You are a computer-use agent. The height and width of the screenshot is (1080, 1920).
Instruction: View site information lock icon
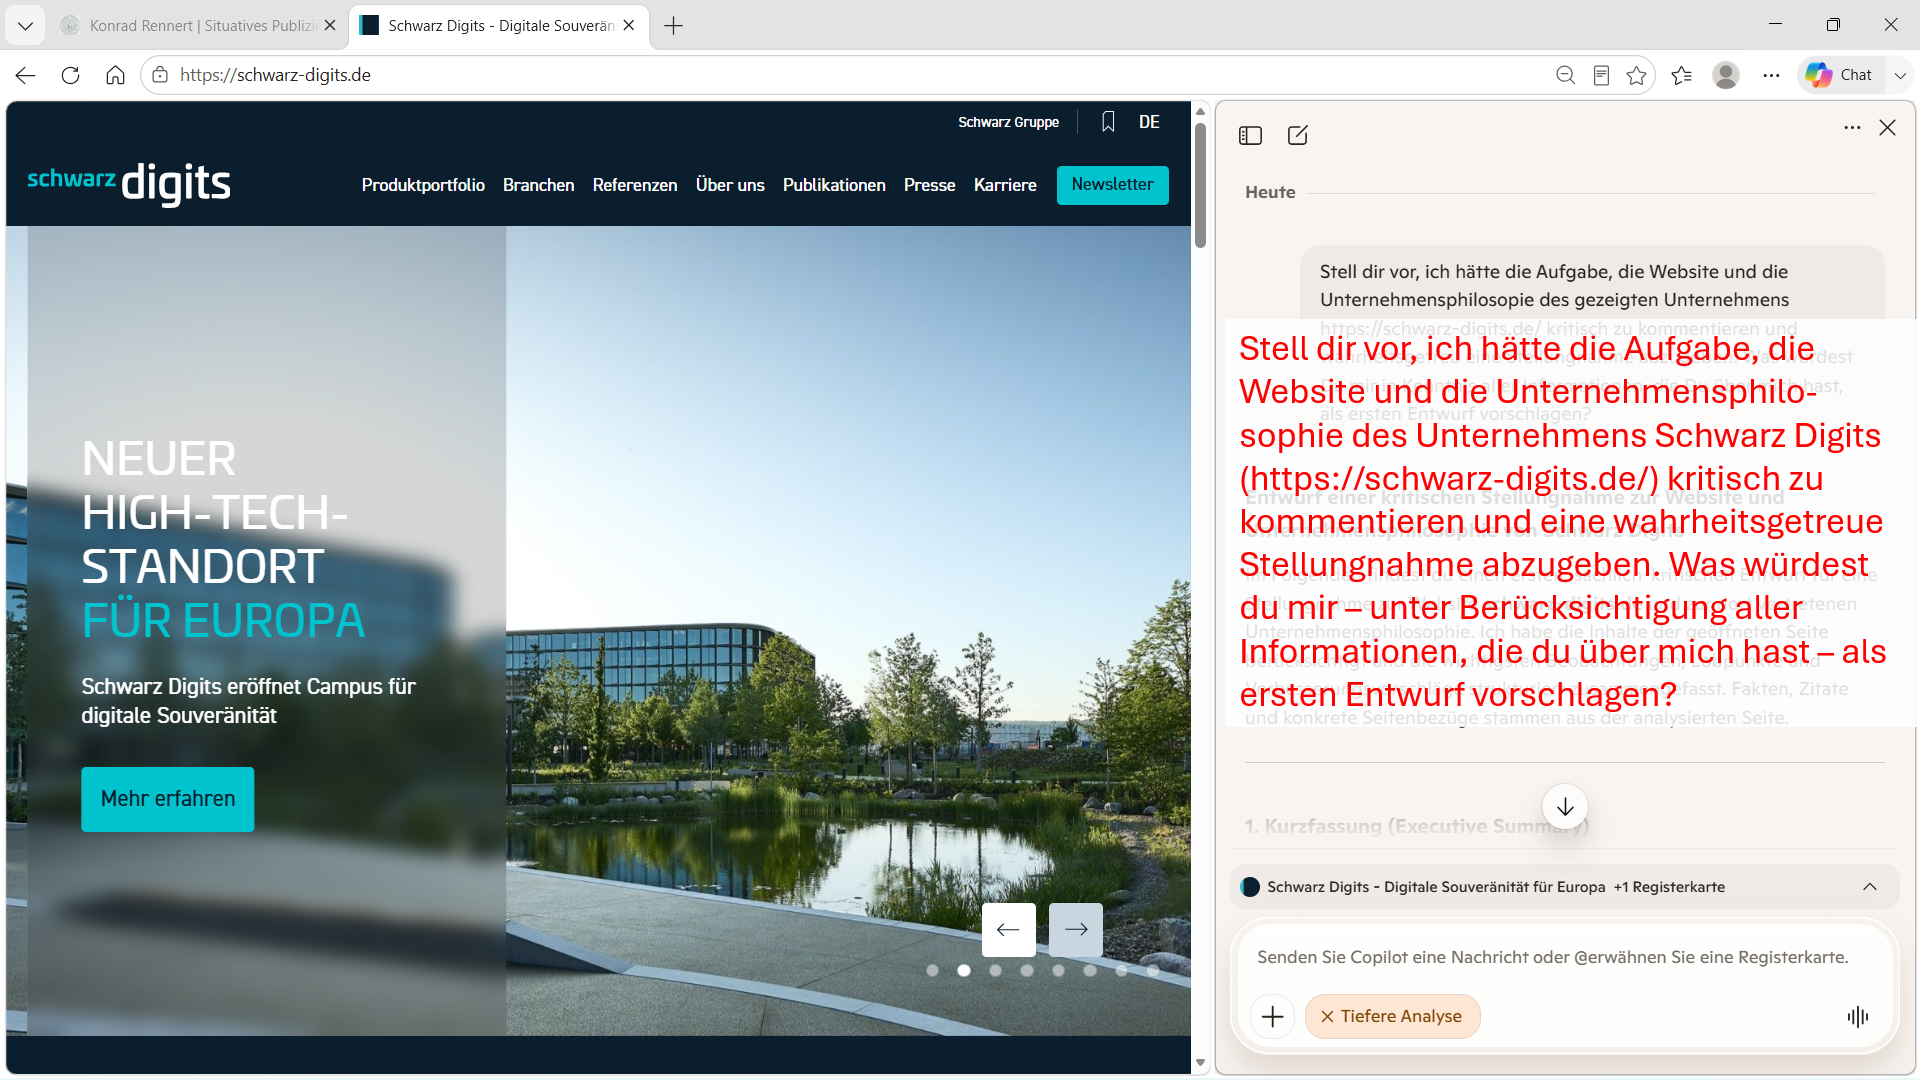click(160, 75)
